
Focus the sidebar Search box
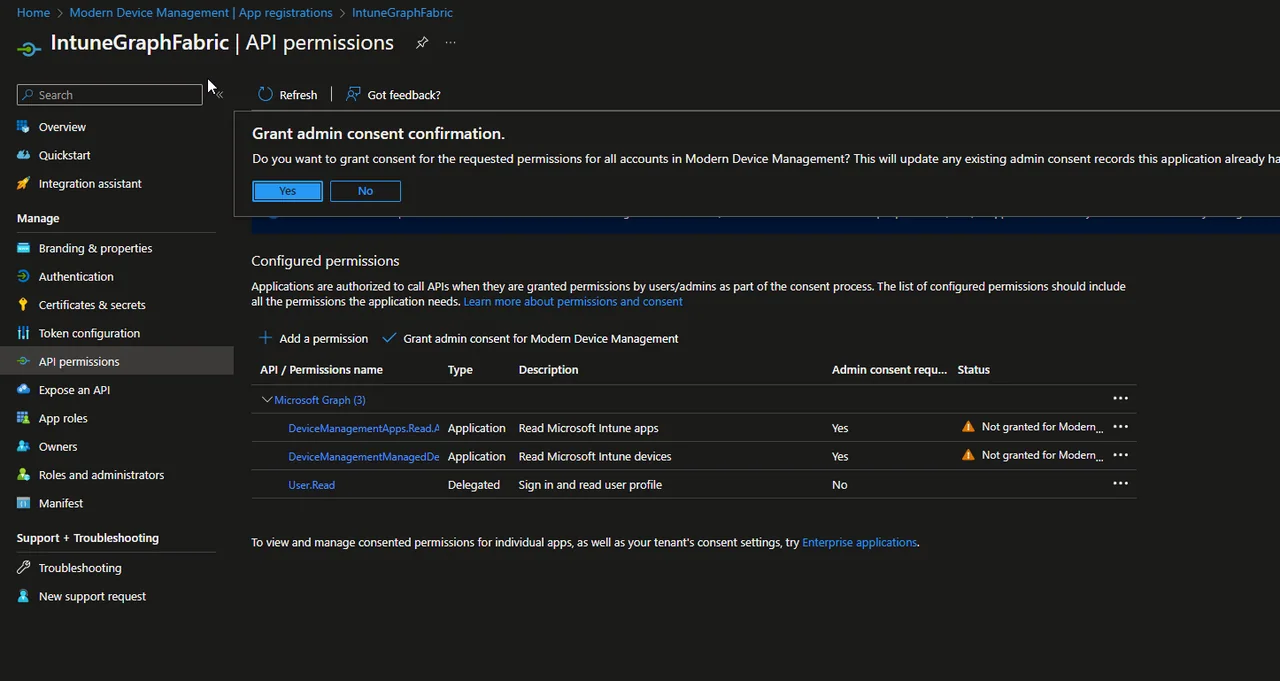(x=110, y=94)
